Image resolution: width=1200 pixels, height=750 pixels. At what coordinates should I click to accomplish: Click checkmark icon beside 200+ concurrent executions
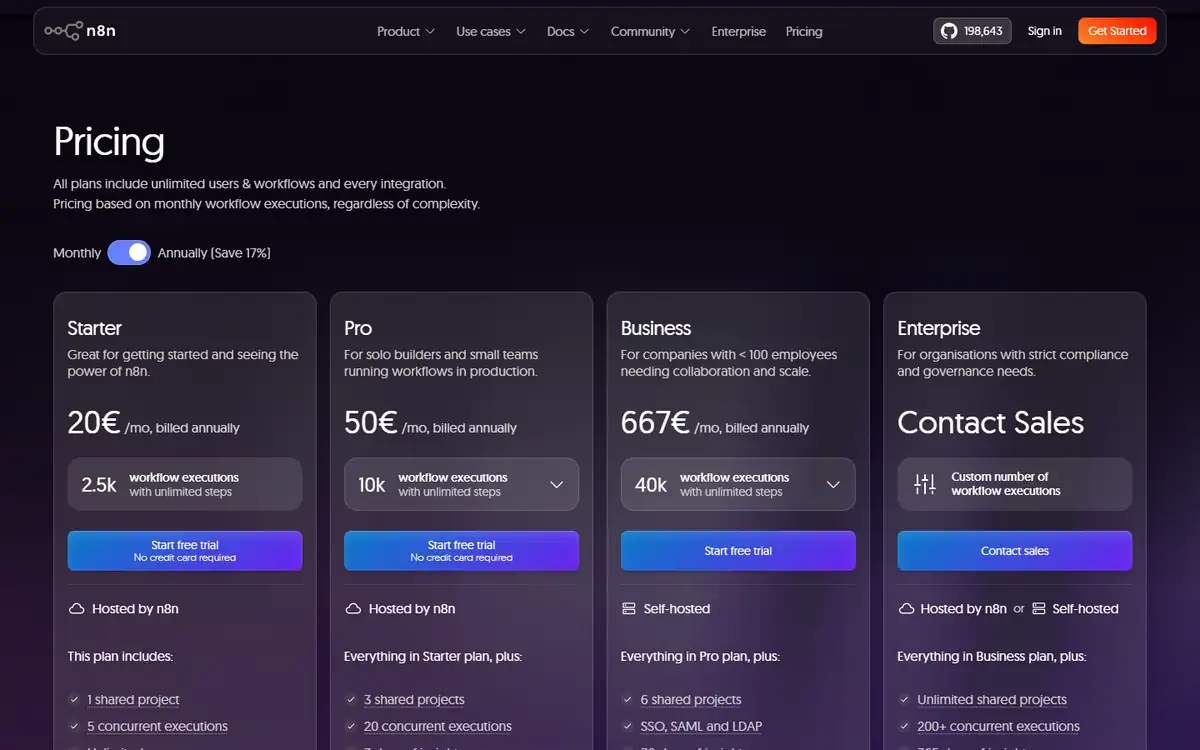904,726
